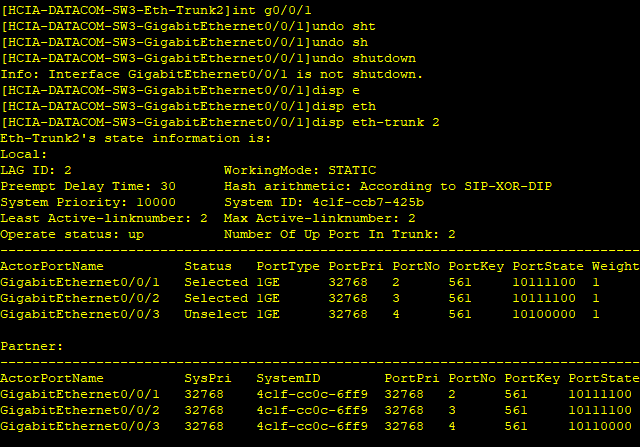Screen dimensions: 640x447
Task: Click the 'Max Active-linknumber: 2' text
Action: [x=320, y=218]
